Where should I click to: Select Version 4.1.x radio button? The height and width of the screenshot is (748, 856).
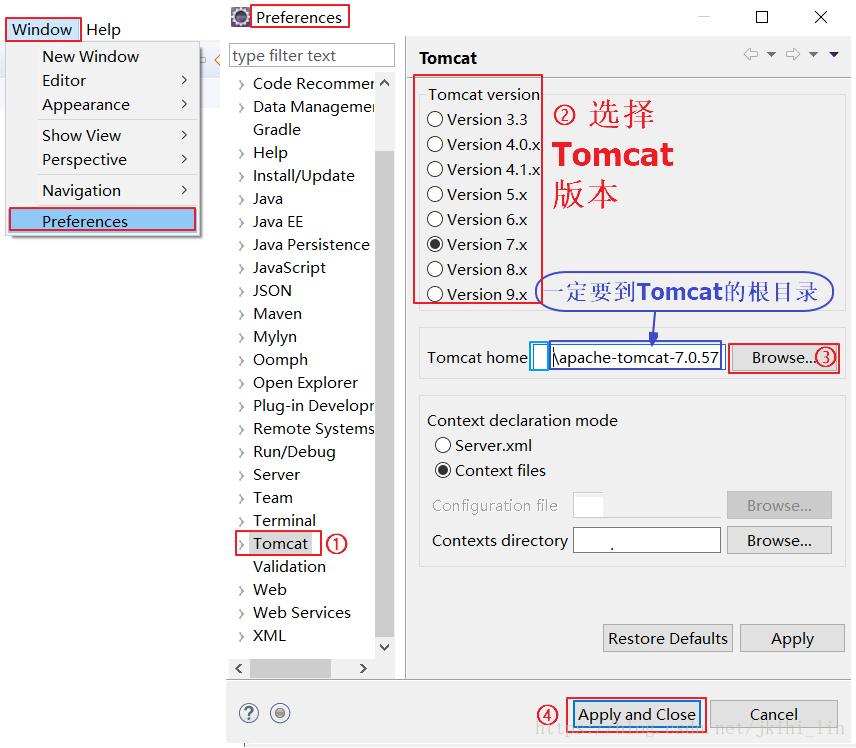(x=435, y=169)
